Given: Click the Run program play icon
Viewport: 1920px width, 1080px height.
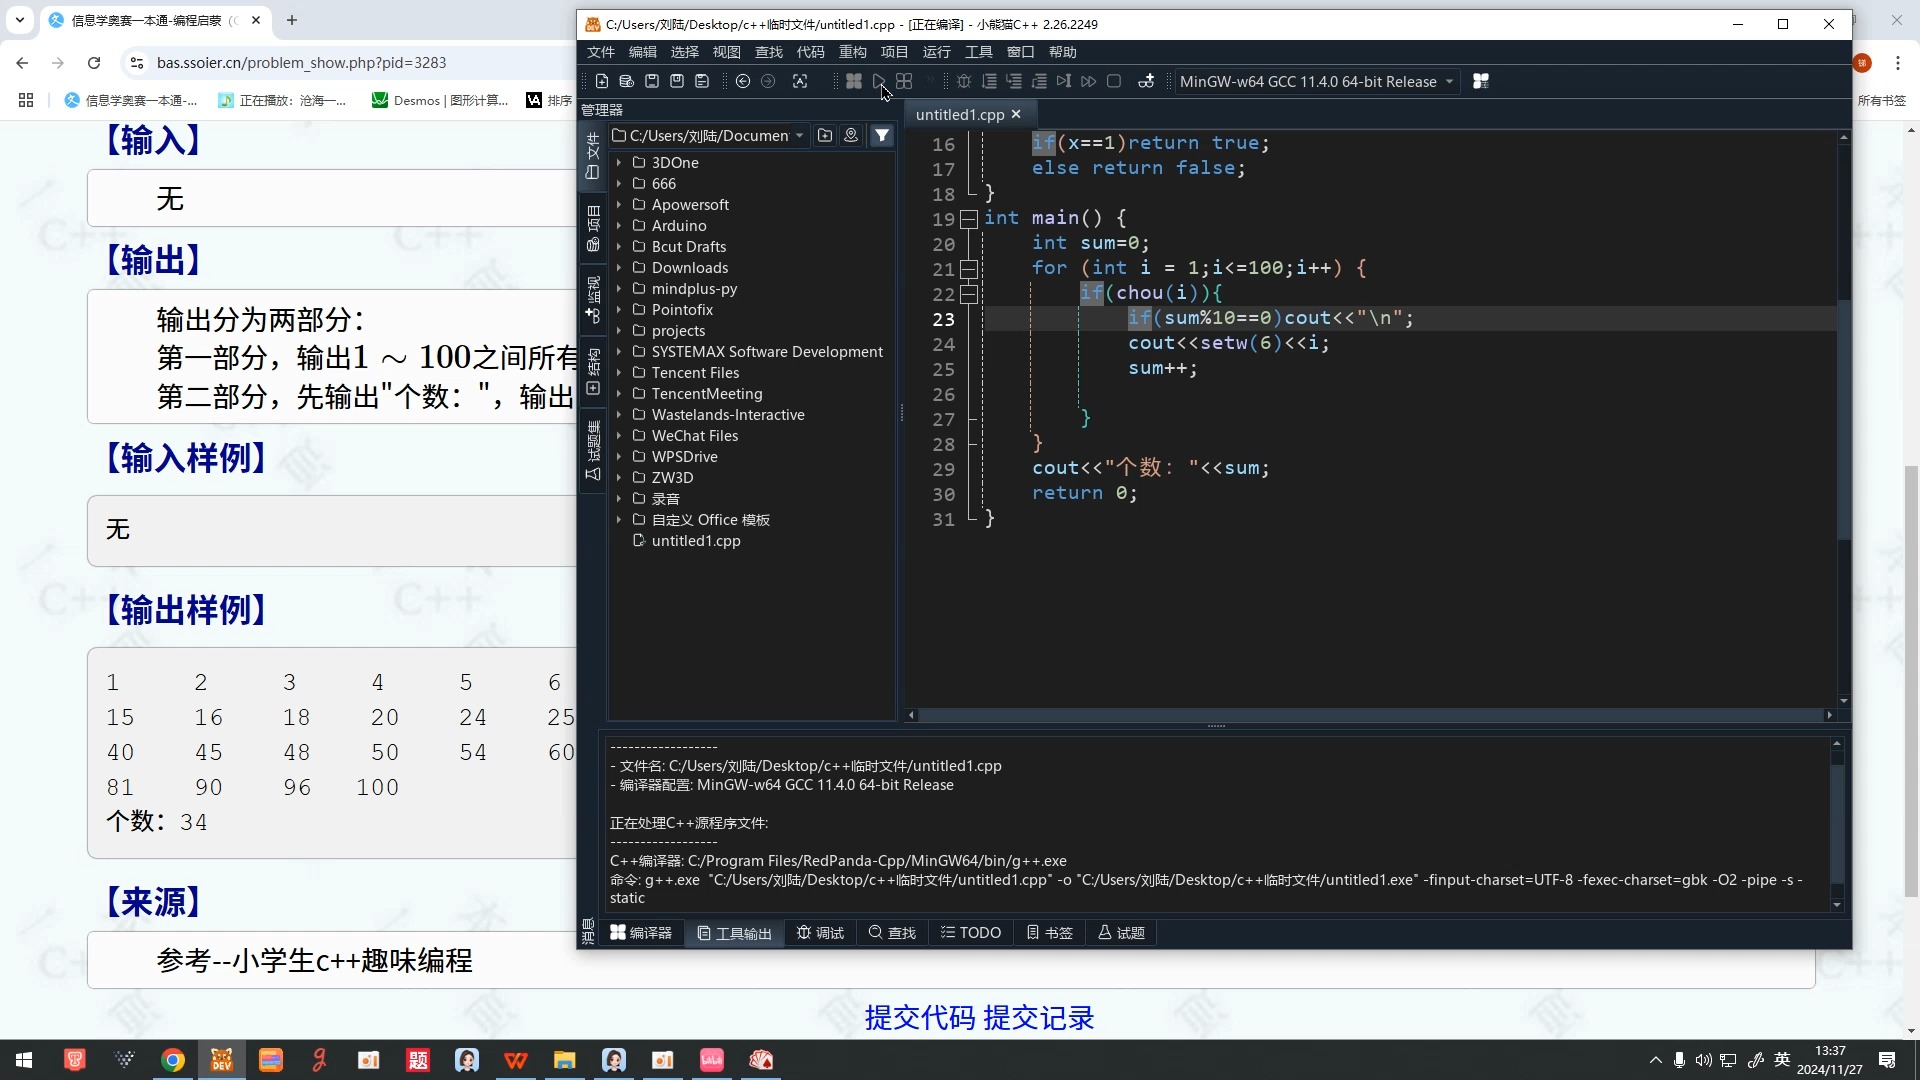Looking at the screenshot, I should (879, 82).
